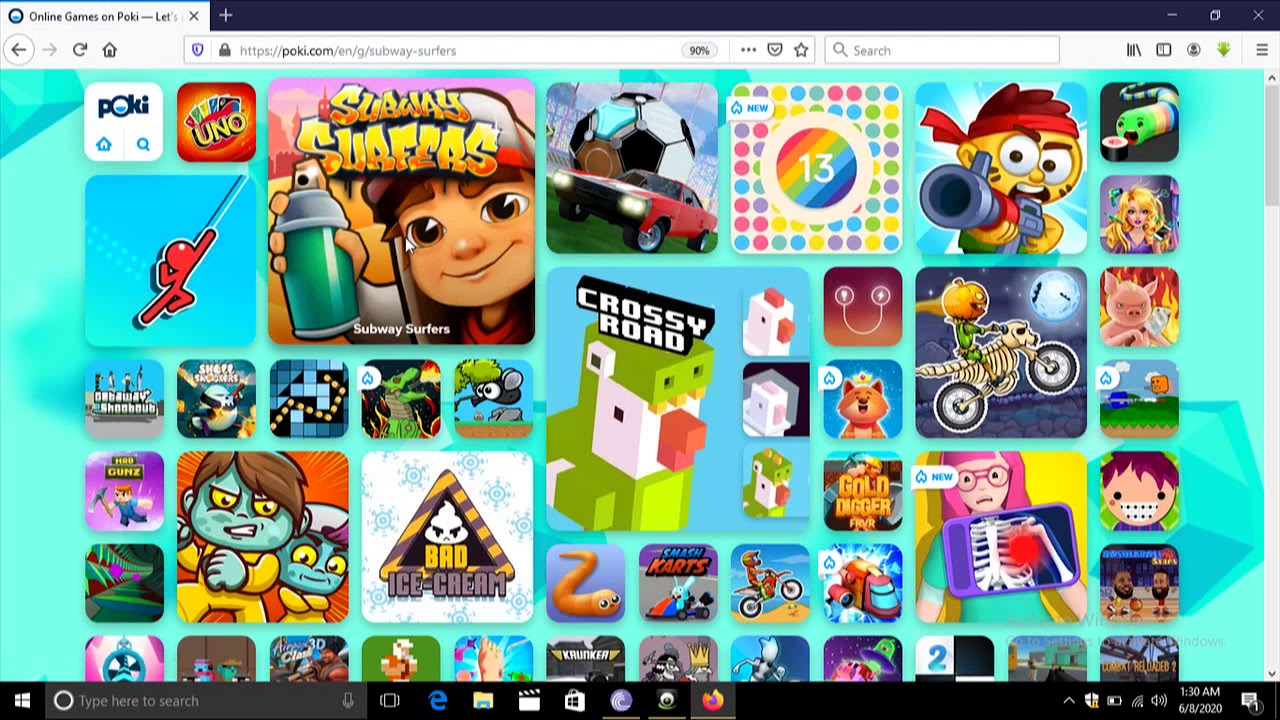Open the X-ray doctor game tile
The image size is (1280, 720).
point(1001,537)
